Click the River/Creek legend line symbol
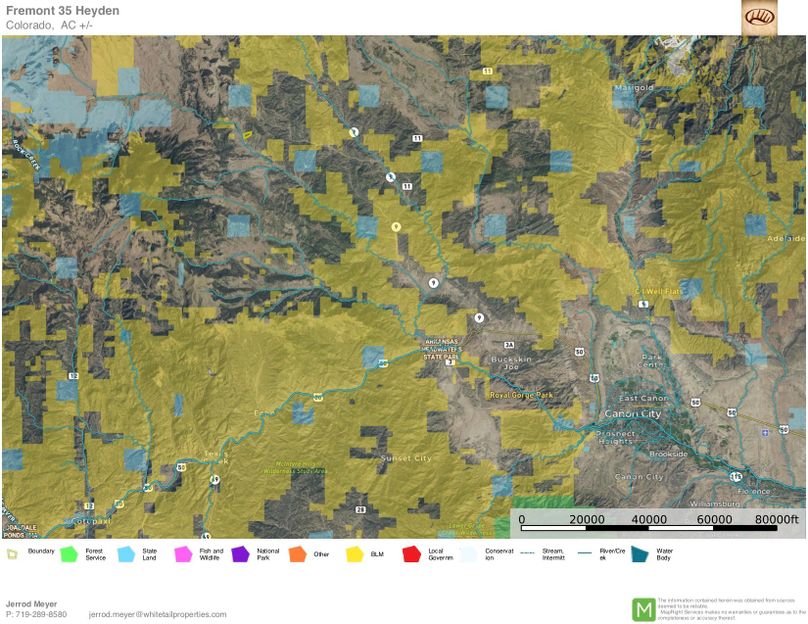Viewport: 808px width, 624px height. pos(585,553)
